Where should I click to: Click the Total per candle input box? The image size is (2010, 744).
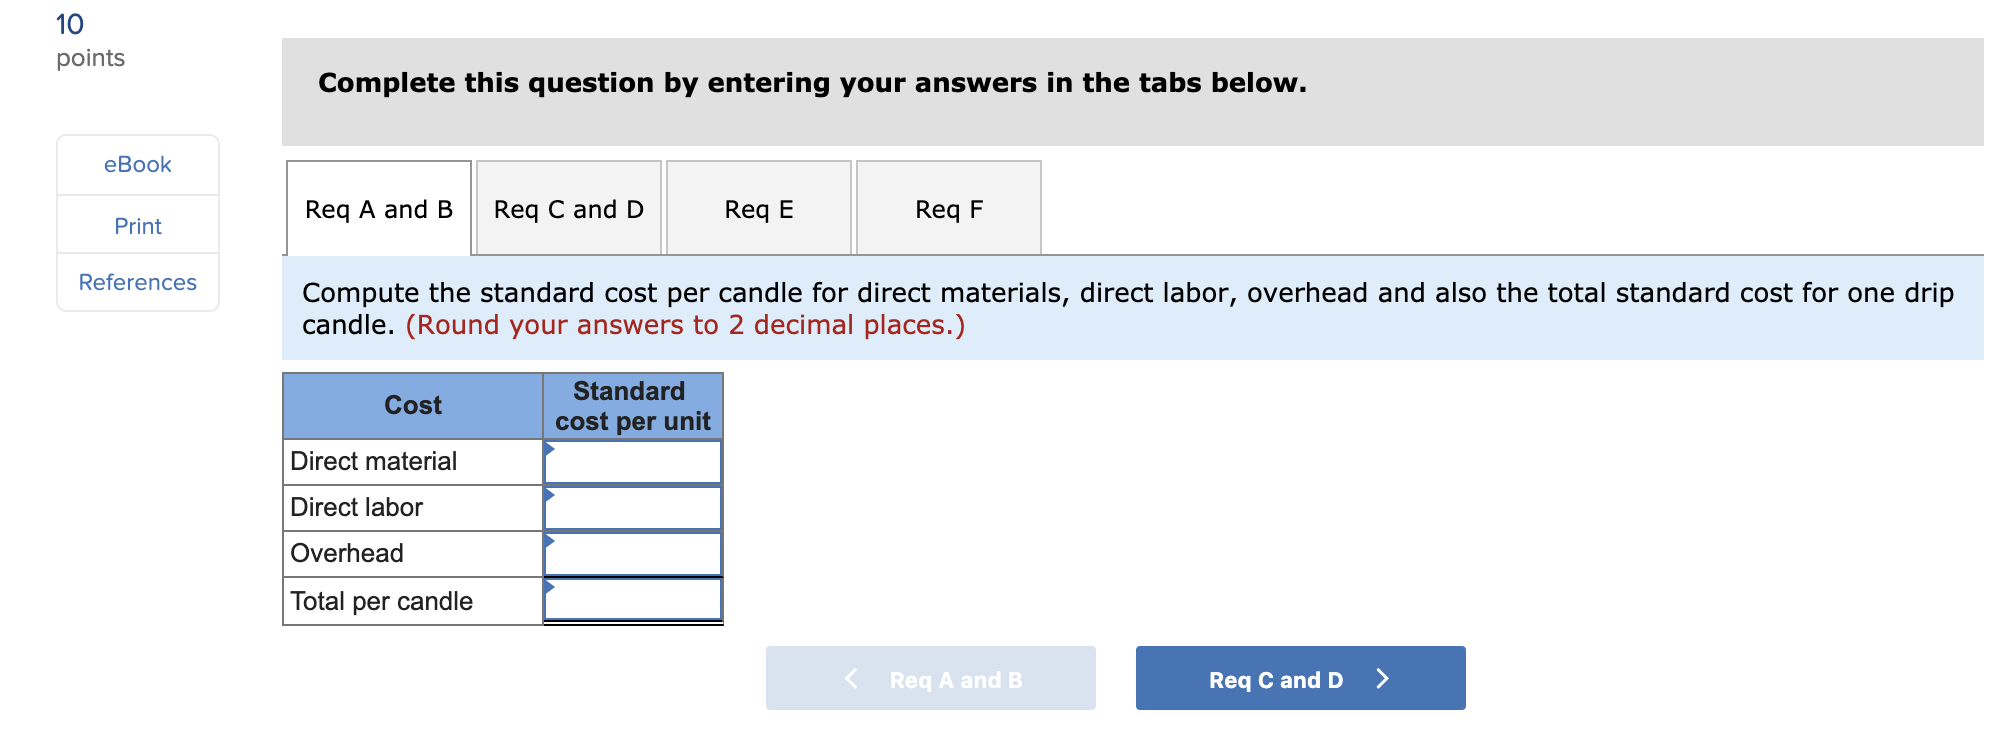[635, 600]
